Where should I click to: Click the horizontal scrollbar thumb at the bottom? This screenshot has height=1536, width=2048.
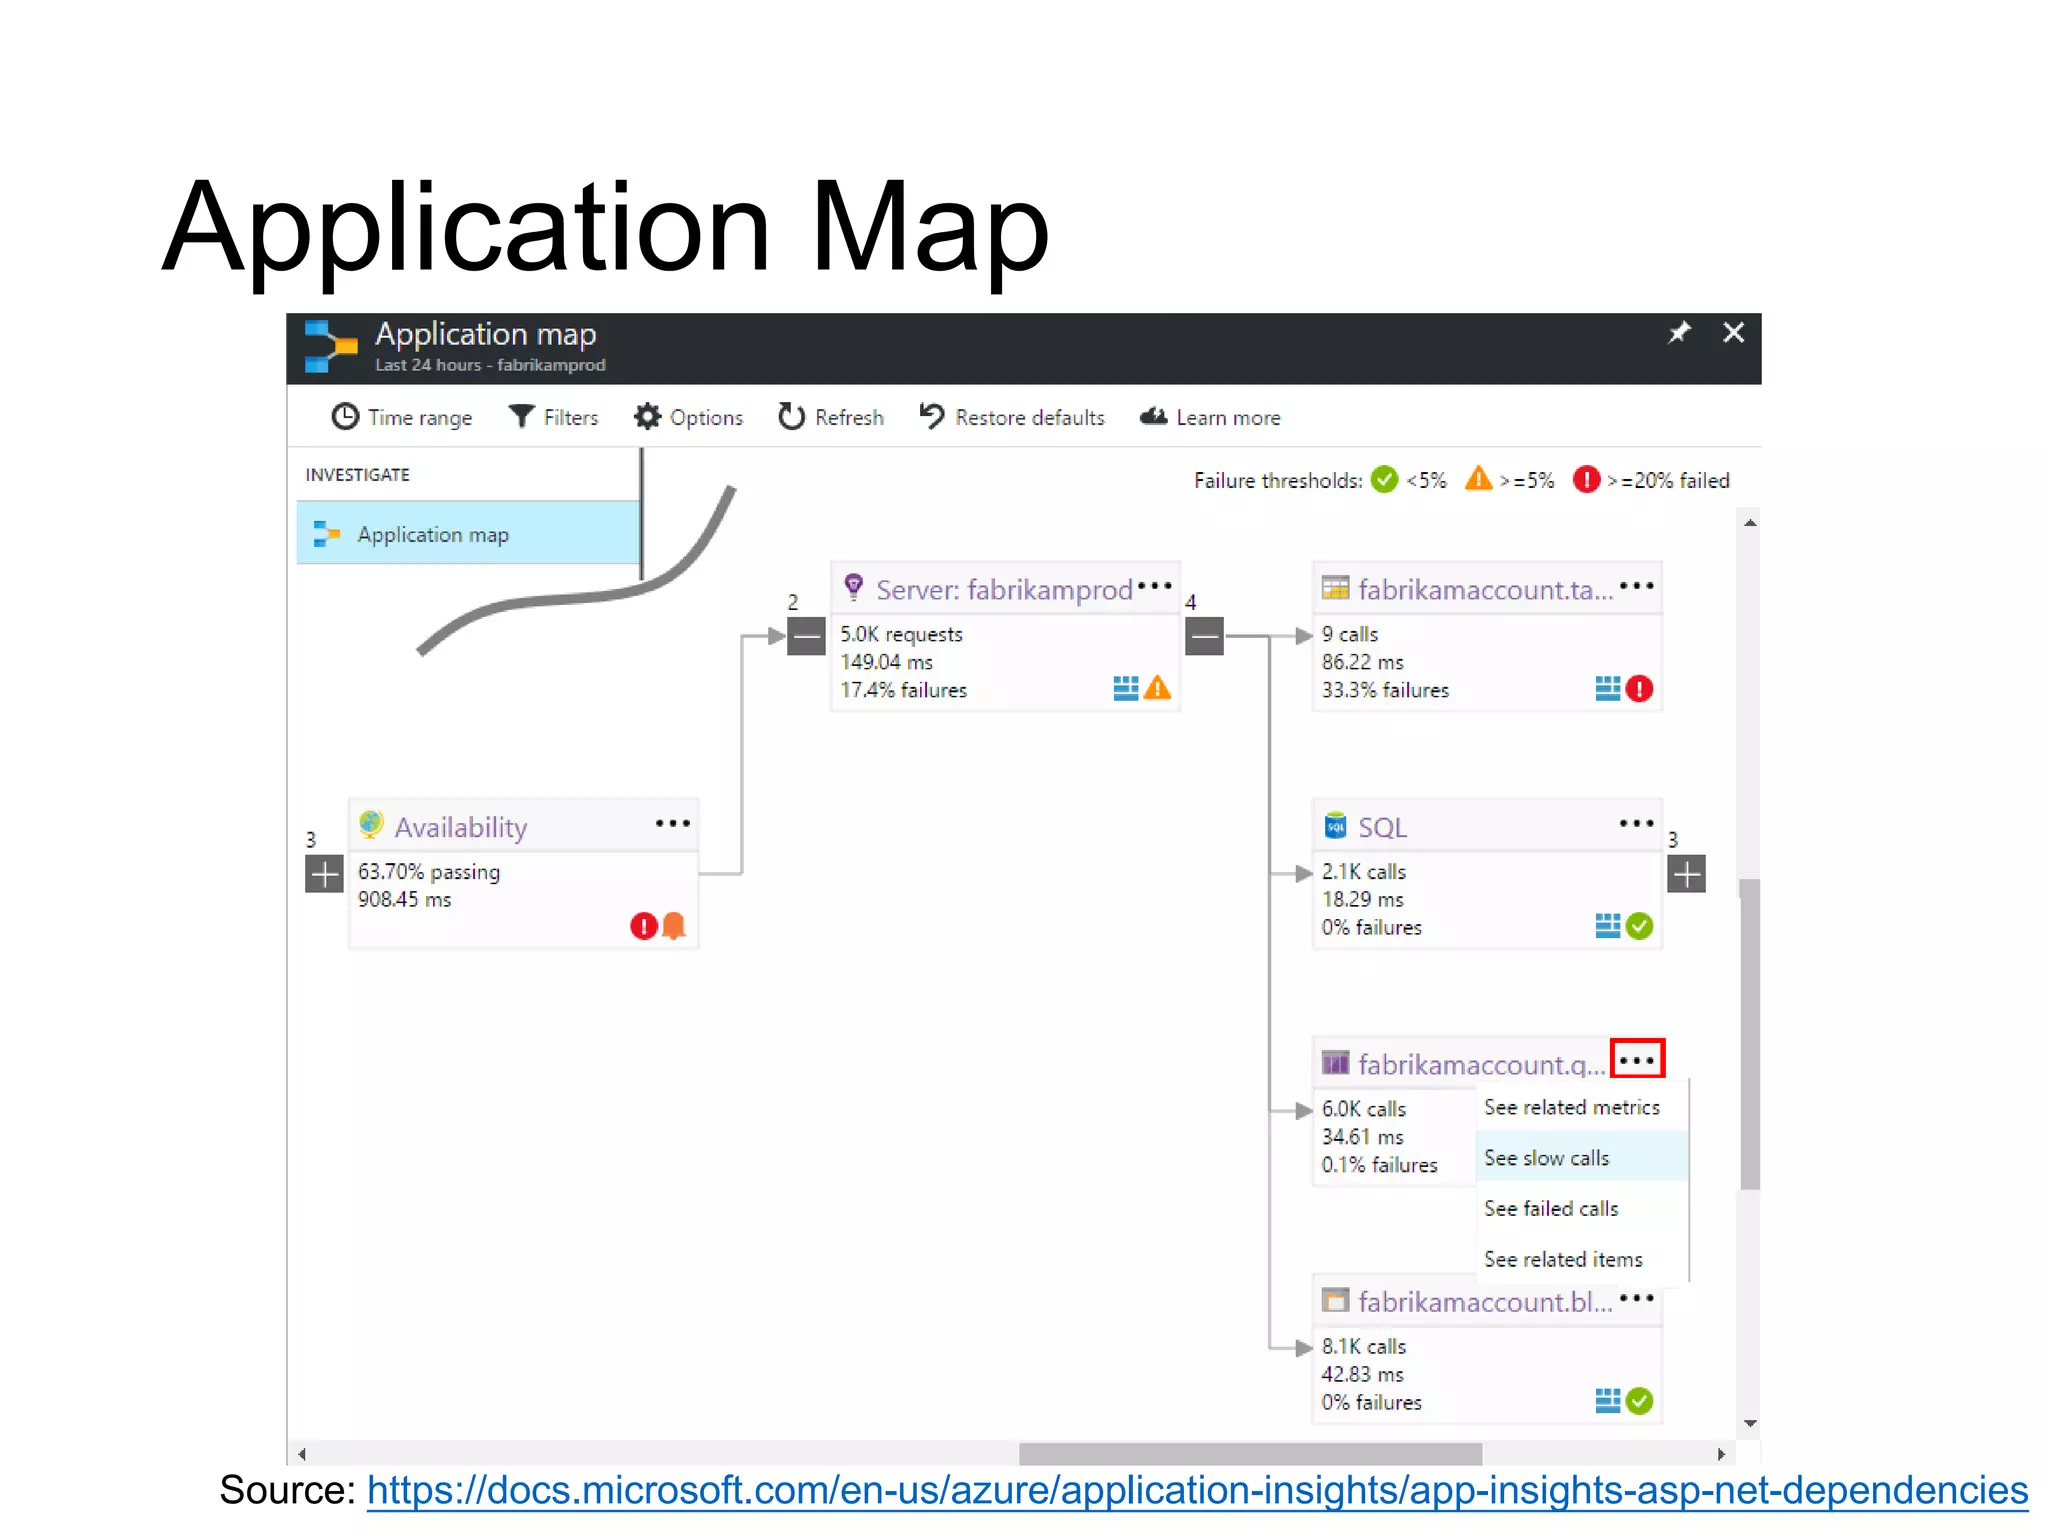coord(1250,1454)
